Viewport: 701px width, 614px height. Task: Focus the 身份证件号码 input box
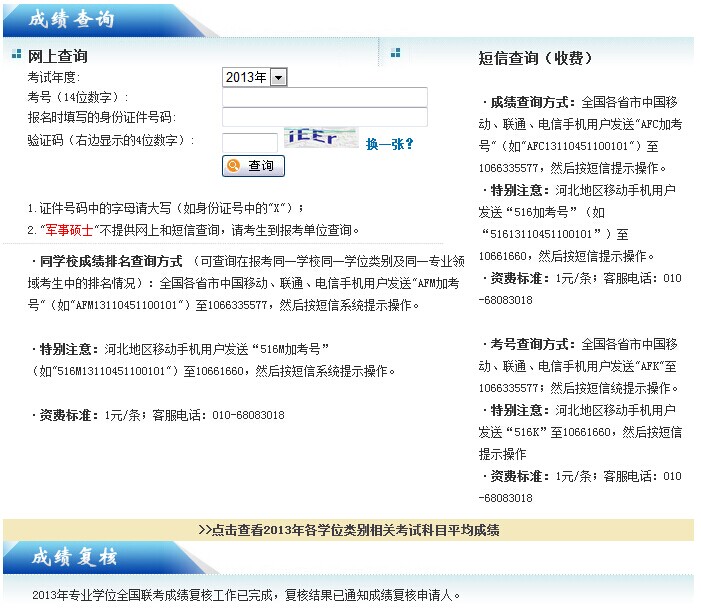pyautogui.click(x=324, y=117)
